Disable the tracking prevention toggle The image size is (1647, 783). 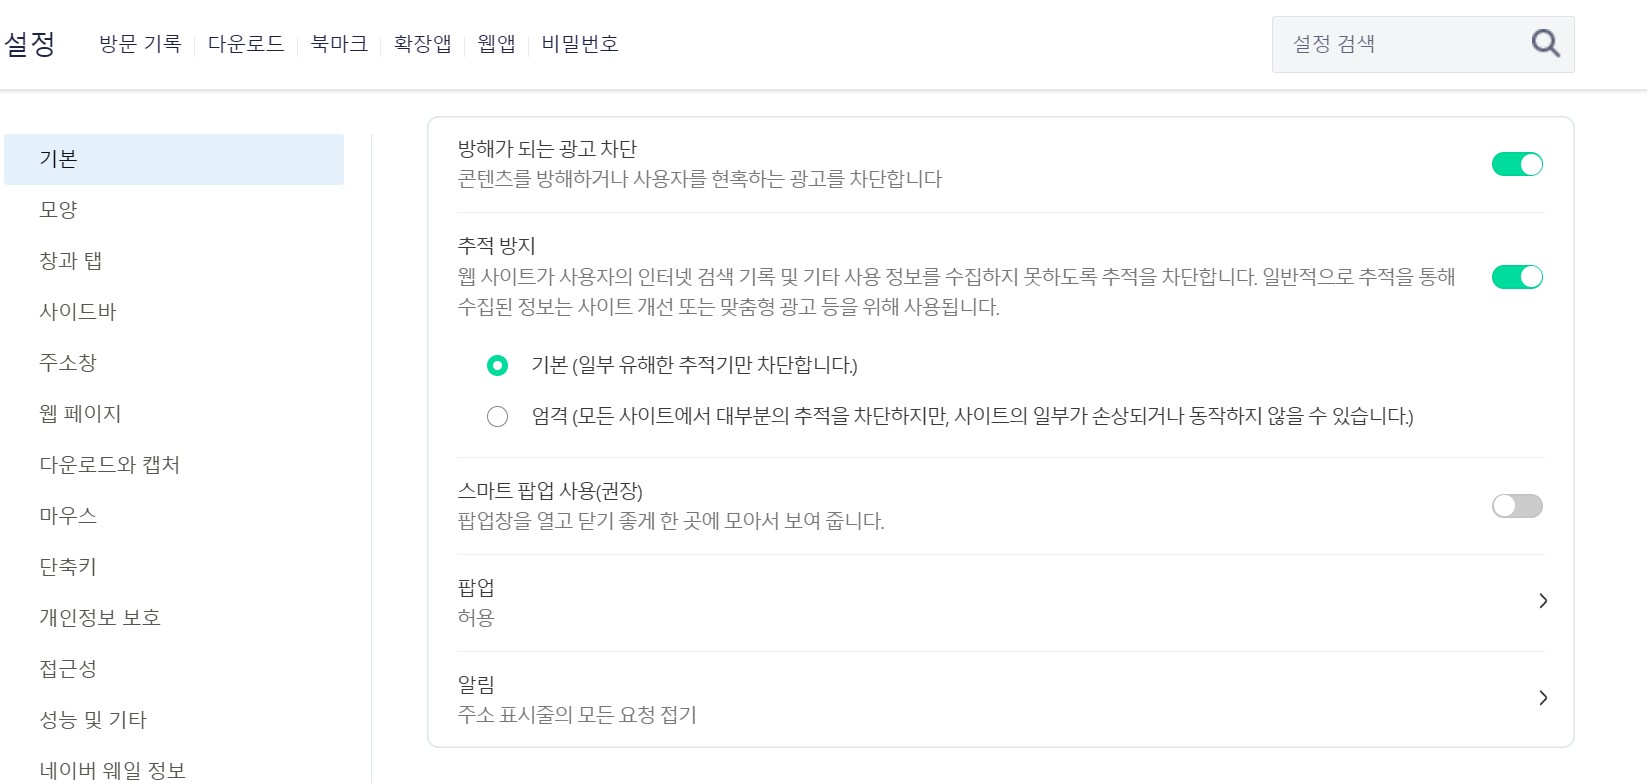tap(1517, 277)
